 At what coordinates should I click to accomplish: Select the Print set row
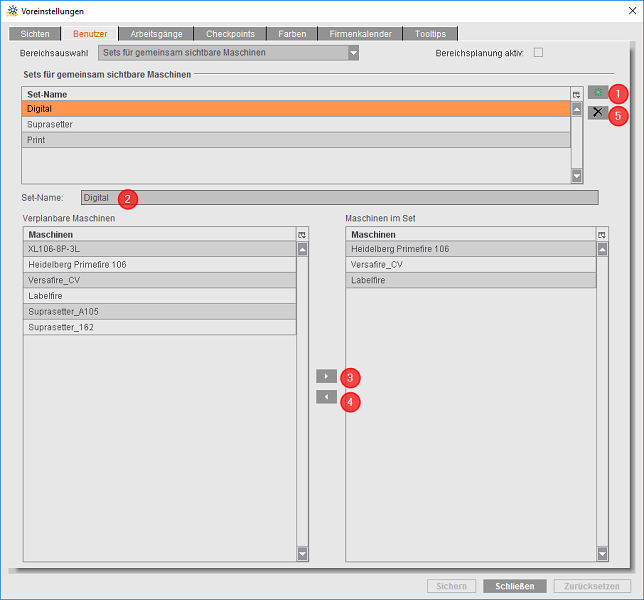point(296,140)
